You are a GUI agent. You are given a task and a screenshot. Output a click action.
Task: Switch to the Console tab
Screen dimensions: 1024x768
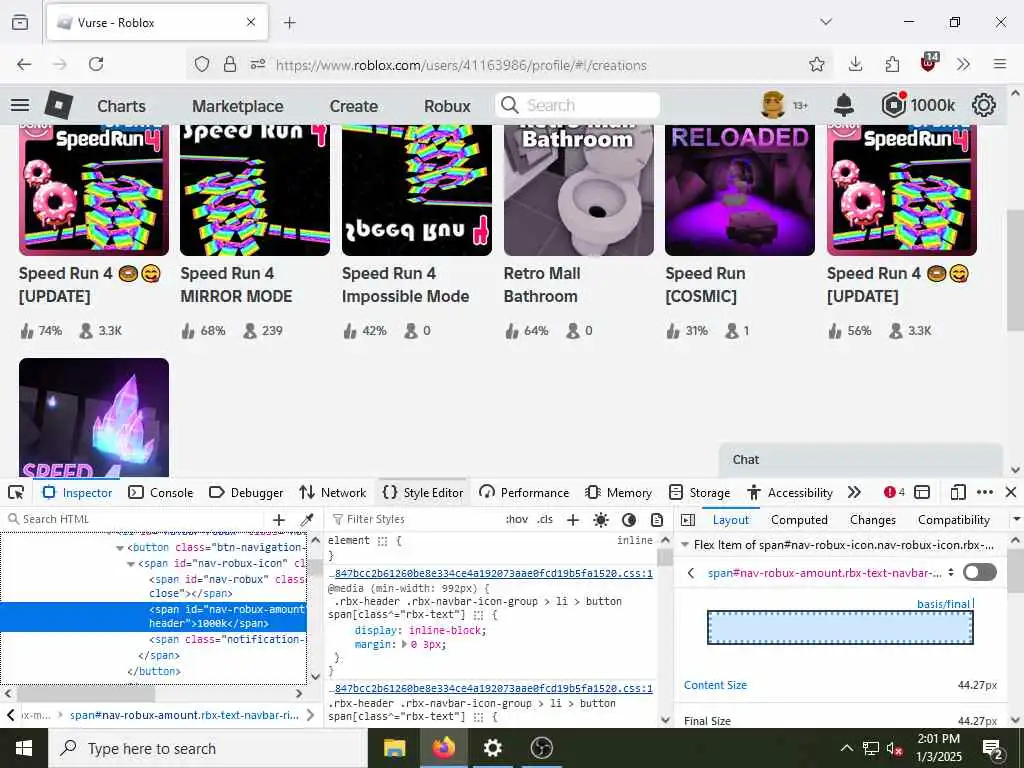(161, 492)
